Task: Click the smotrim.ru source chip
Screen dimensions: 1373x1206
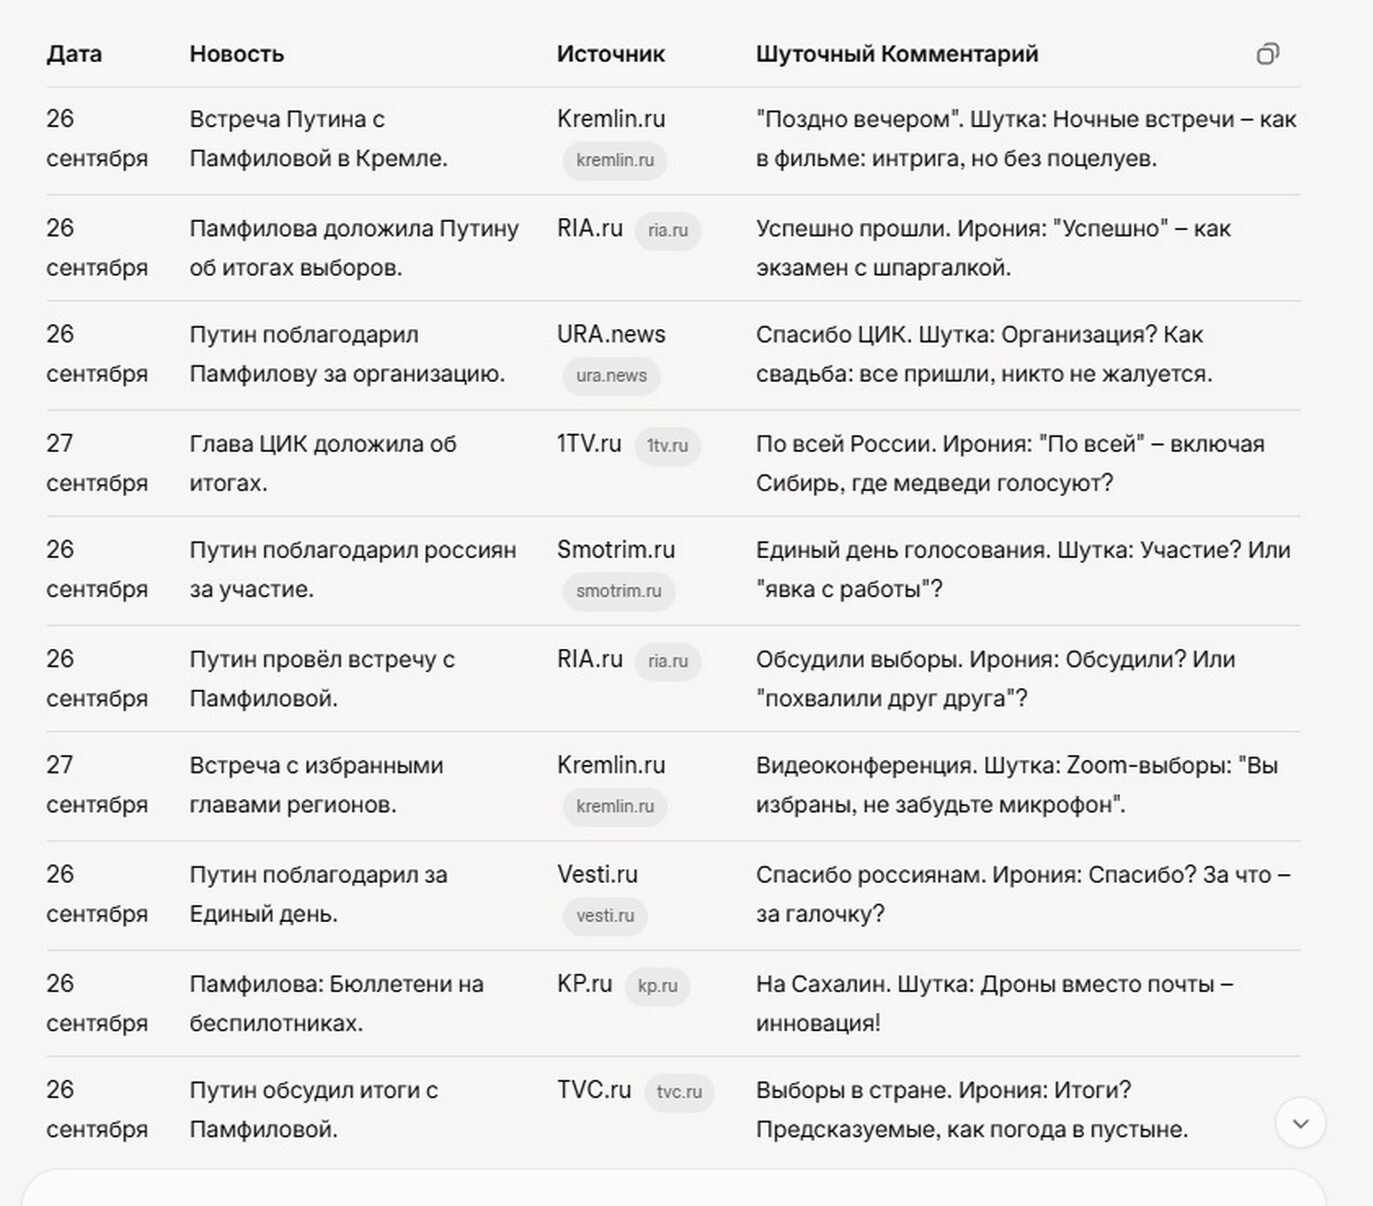Action: (x=618, y=591)
